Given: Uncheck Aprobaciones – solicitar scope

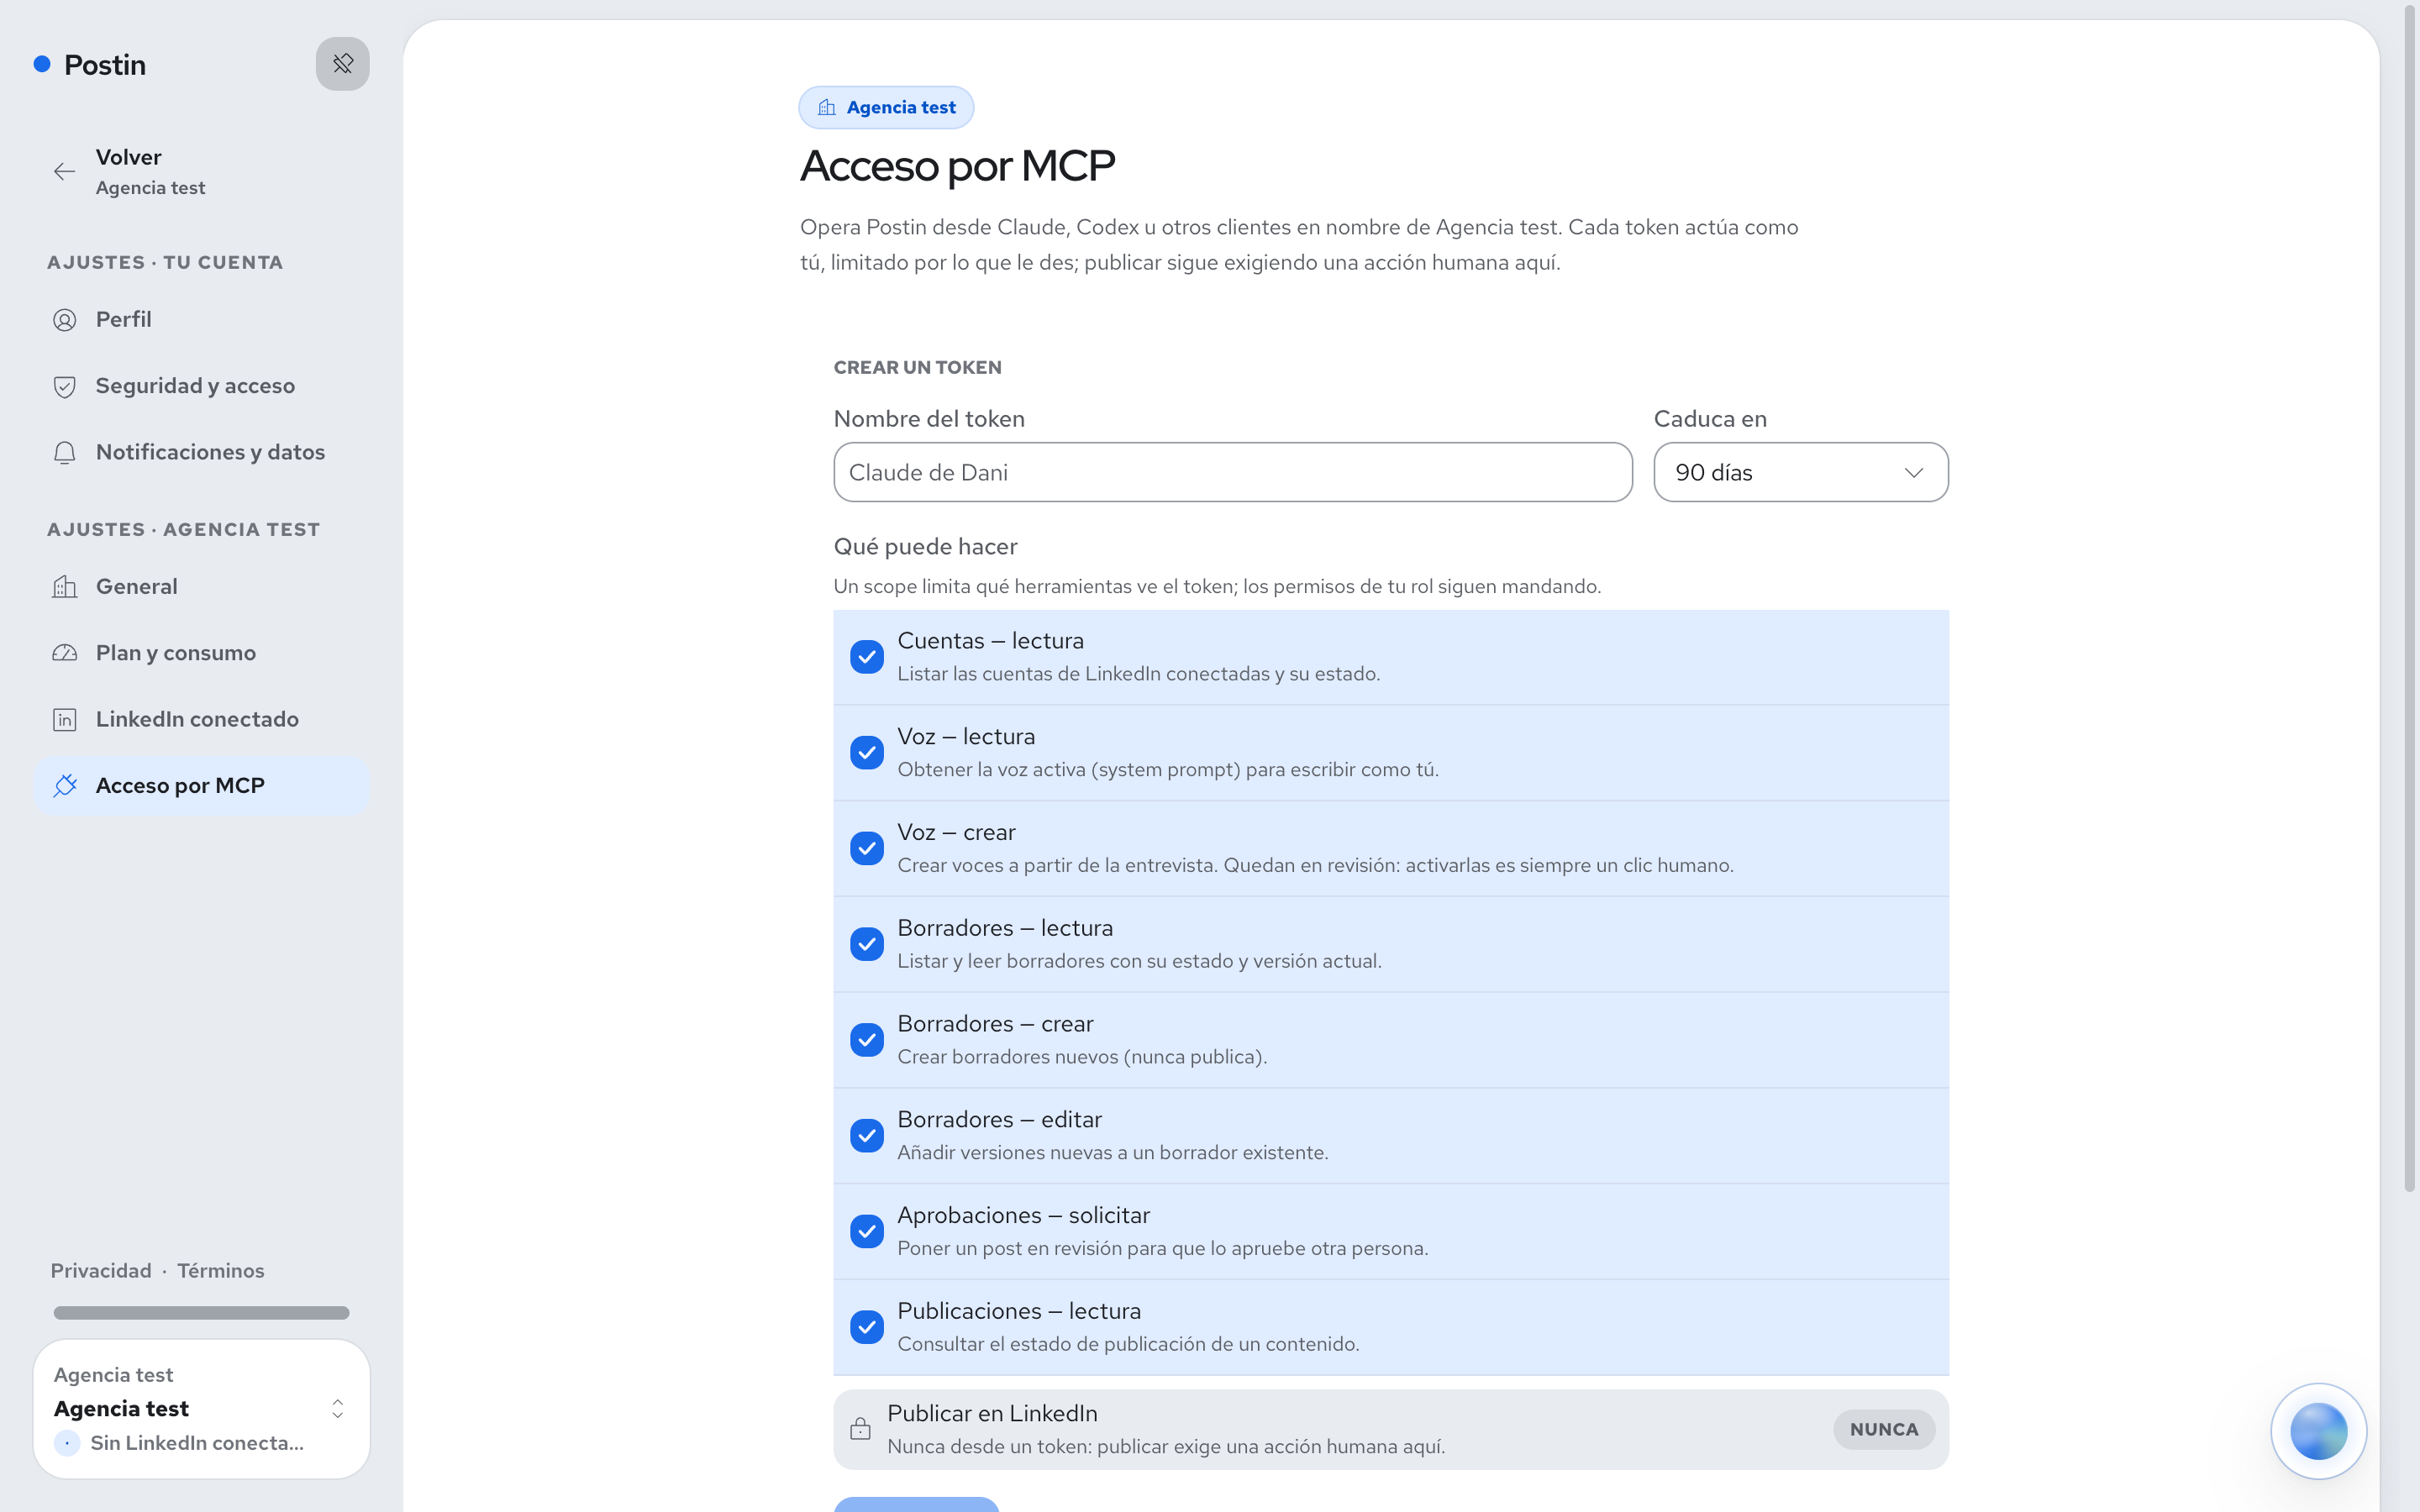Looking at the screenshot, I should point(867,1231).
